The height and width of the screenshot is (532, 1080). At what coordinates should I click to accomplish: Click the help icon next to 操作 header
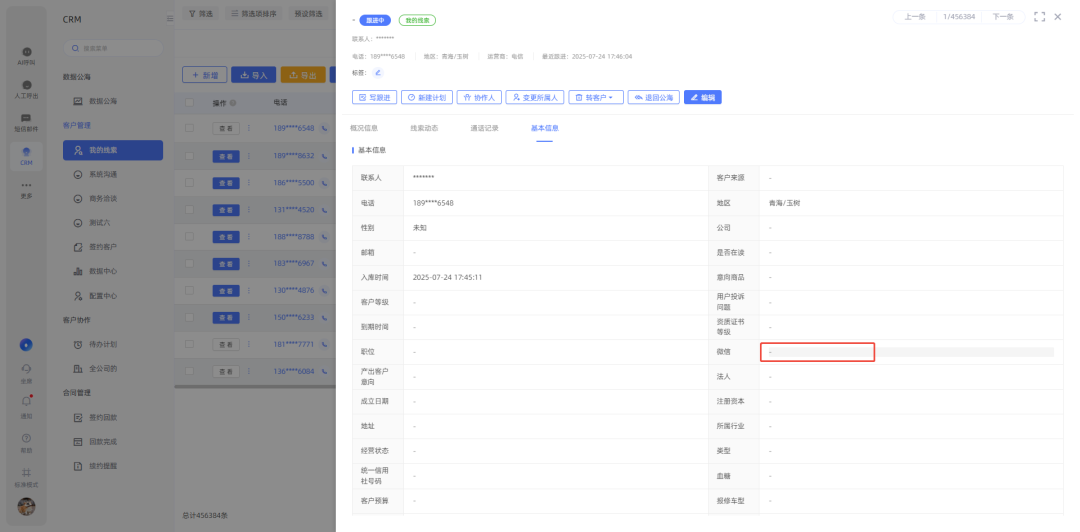pyautogui.click(x=233, y=103)
